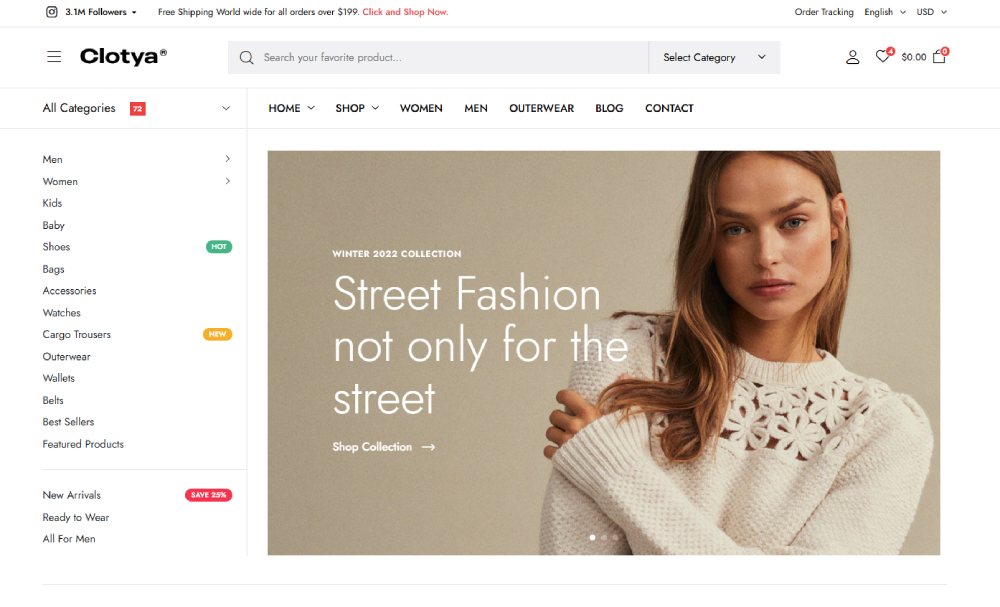
Task: Select the second slider dot
Action: (604, 537)
